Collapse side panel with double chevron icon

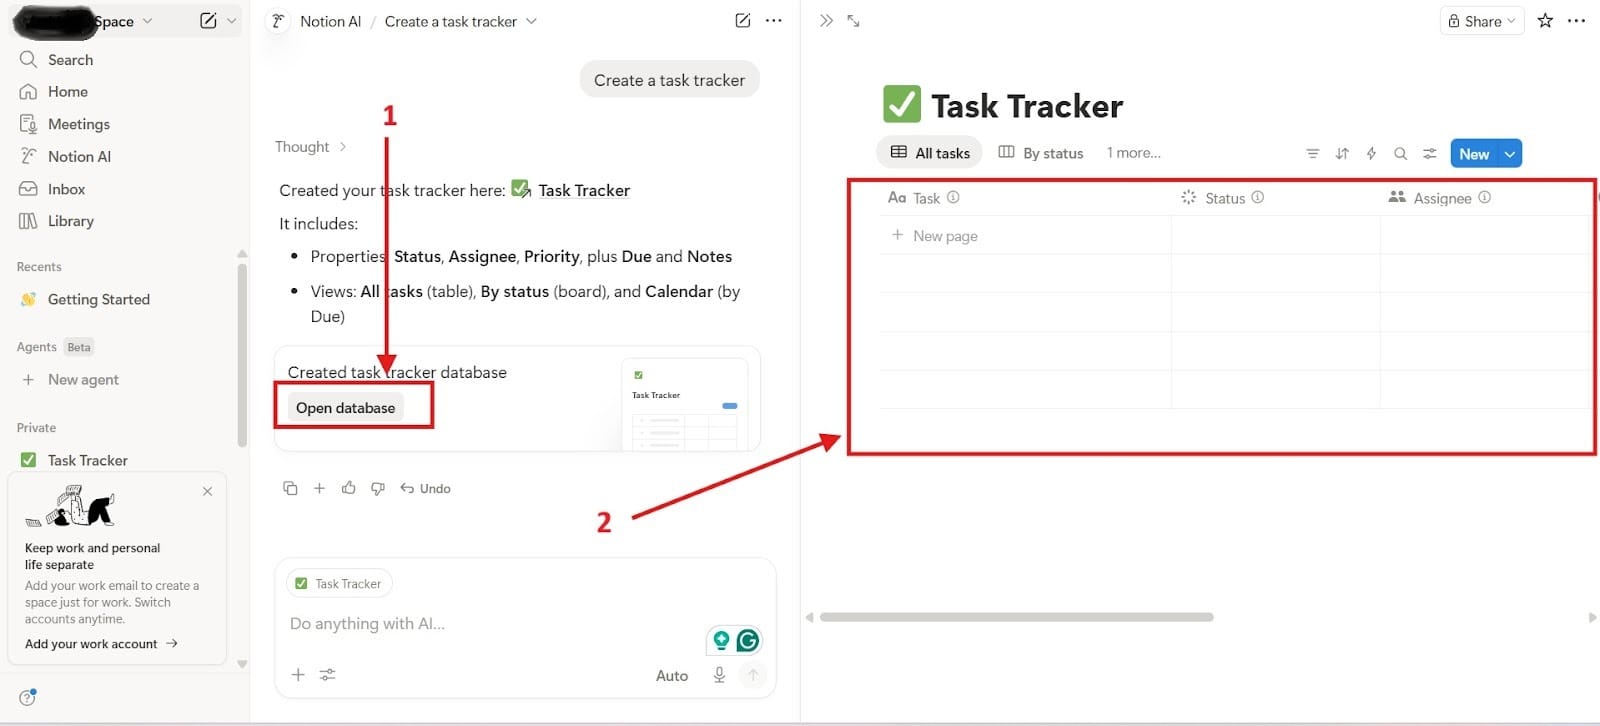coord(826,21)
